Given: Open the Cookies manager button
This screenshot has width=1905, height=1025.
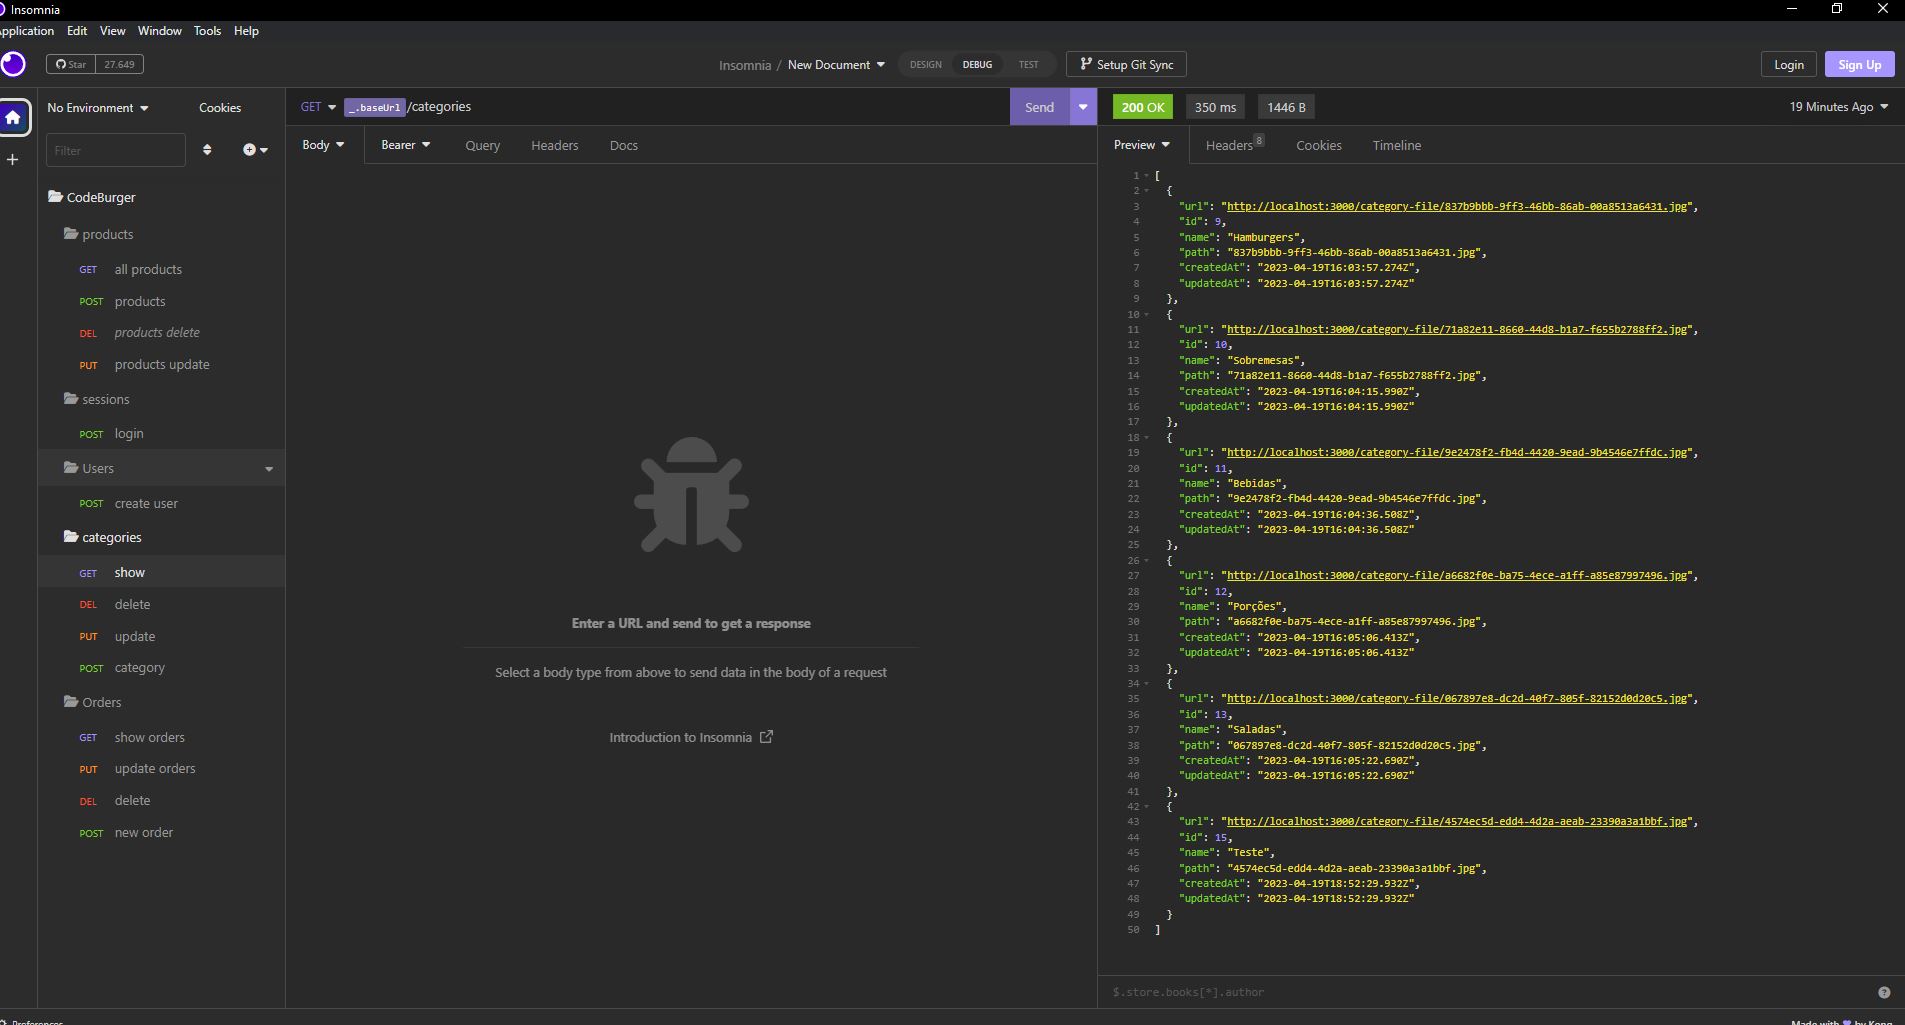Looking at the screenshot, I should click(x=220, y=108).
